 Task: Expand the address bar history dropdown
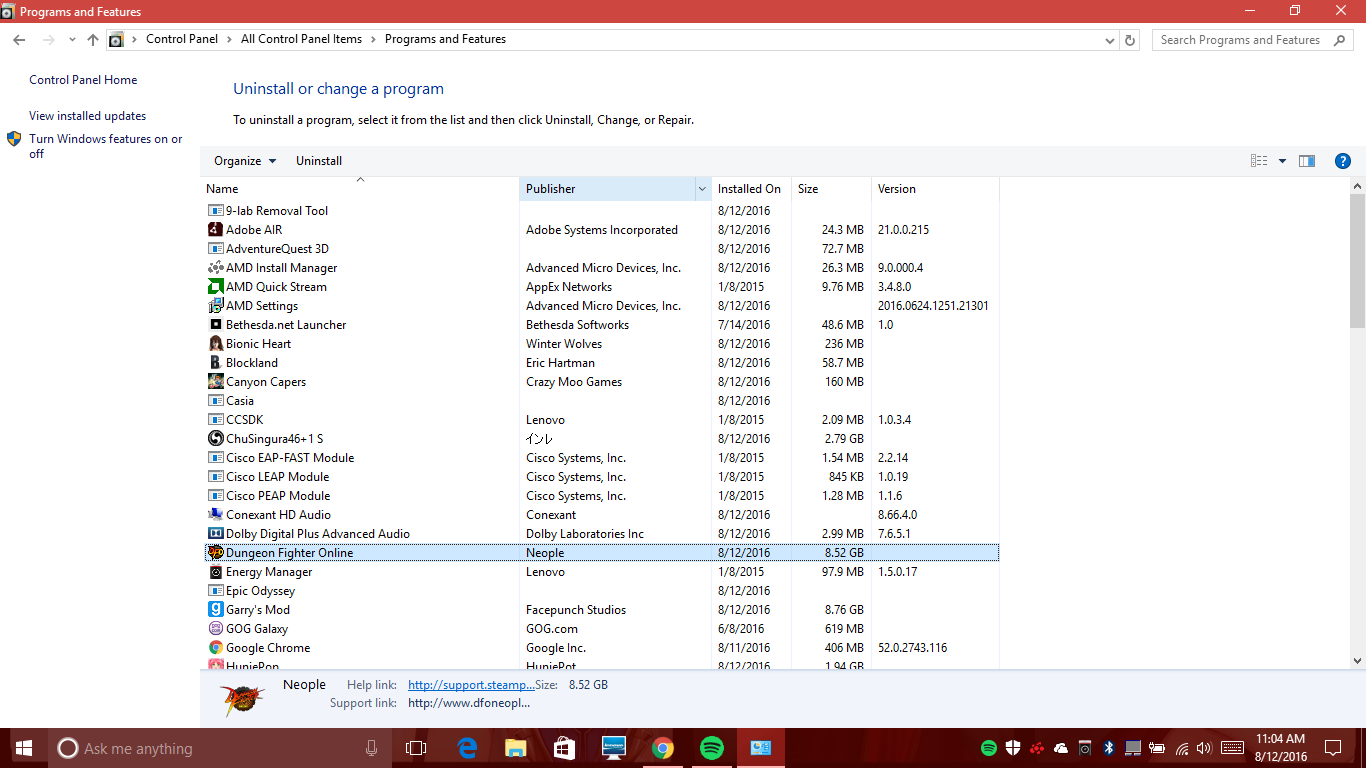(x=1110, y=40)
